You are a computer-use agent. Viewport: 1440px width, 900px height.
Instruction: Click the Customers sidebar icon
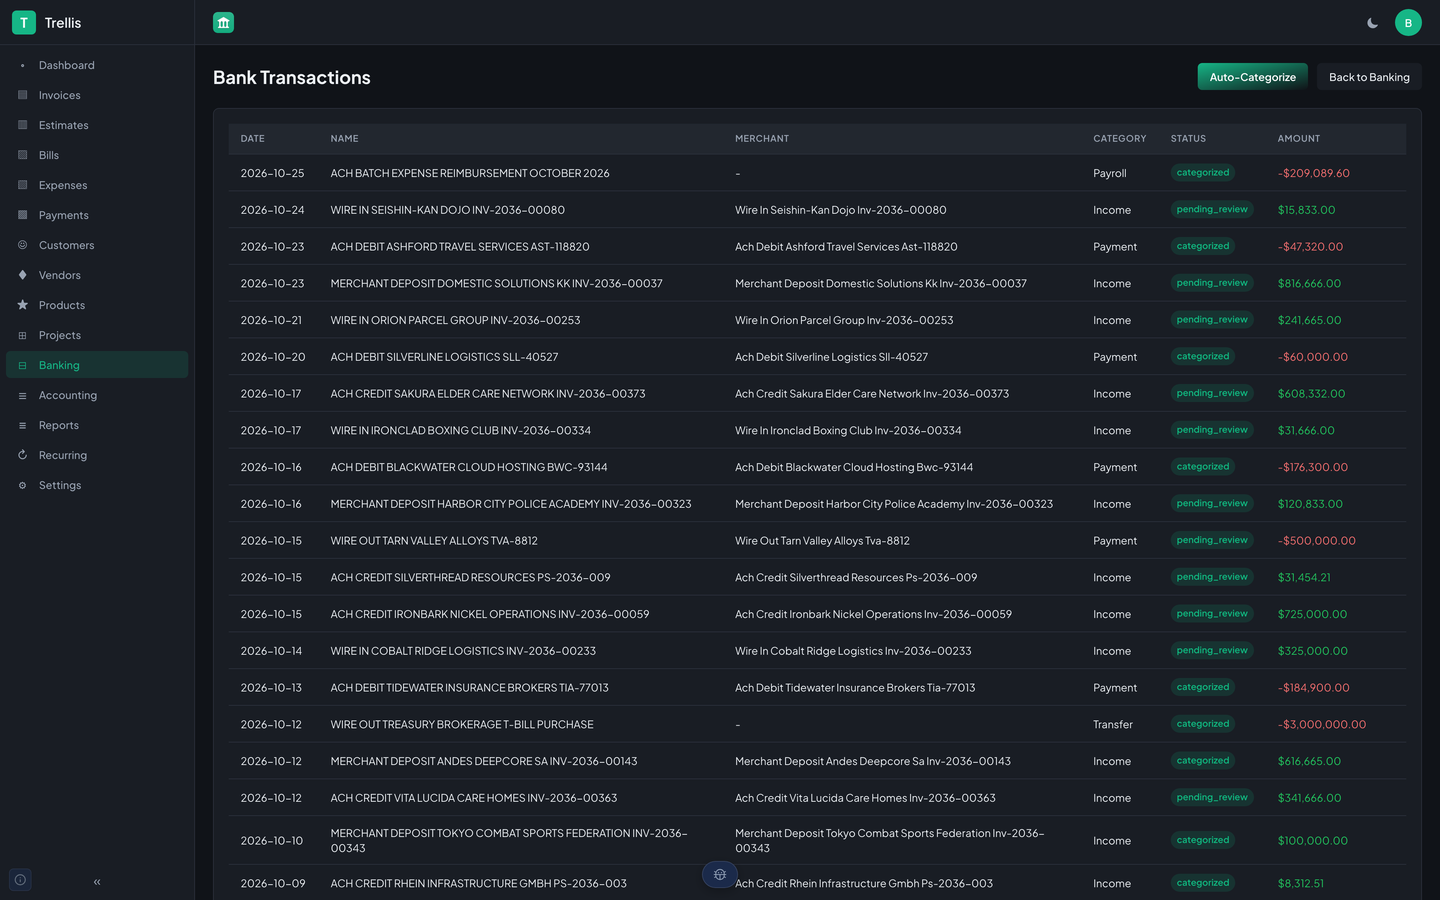[23, 245]
